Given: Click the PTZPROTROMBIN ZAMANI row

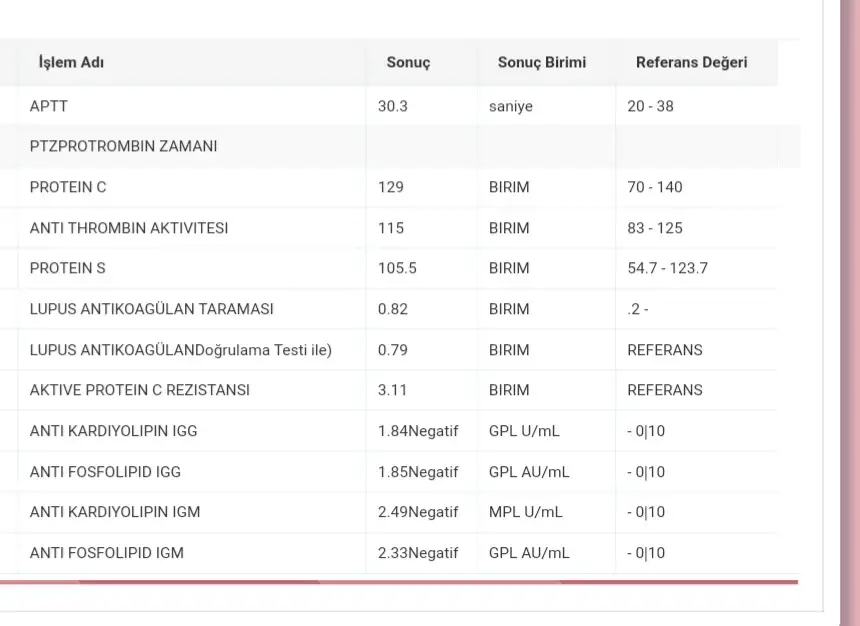Looking at the screenshot, I should coord(123,146).
